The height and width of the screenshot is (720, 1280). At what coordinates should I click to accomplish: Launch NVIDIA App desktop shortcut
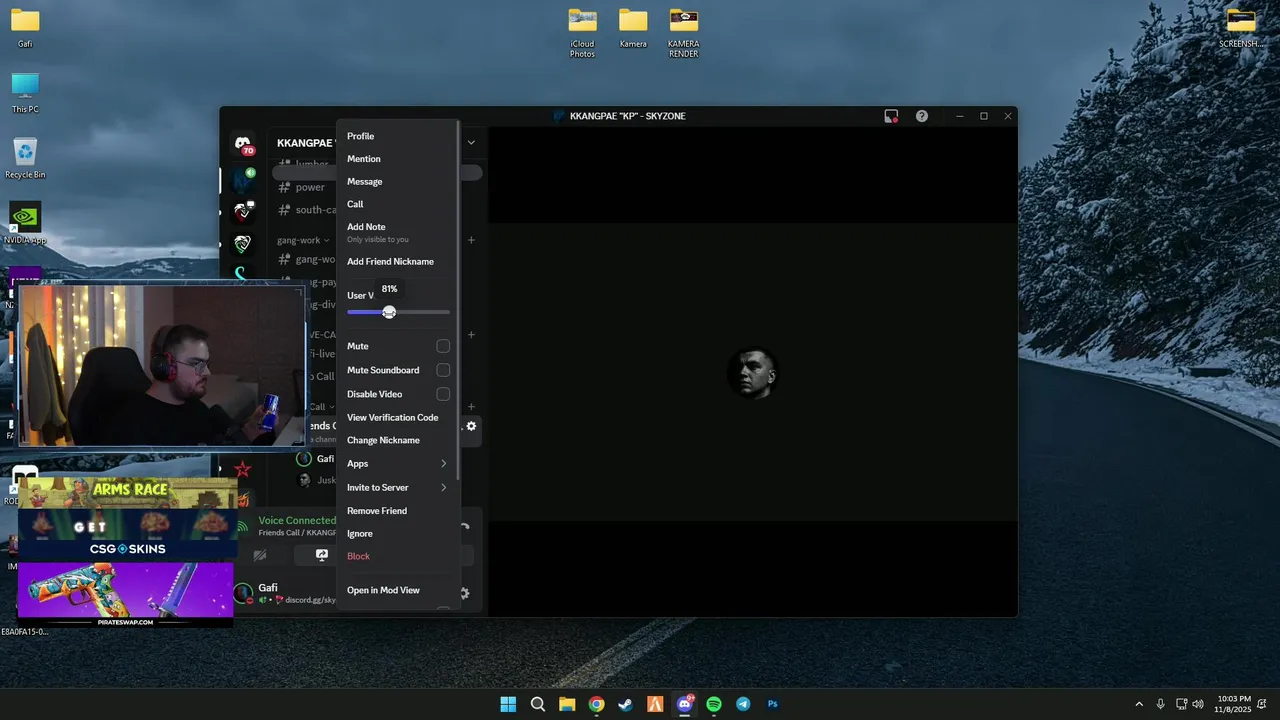click(25, 224)
